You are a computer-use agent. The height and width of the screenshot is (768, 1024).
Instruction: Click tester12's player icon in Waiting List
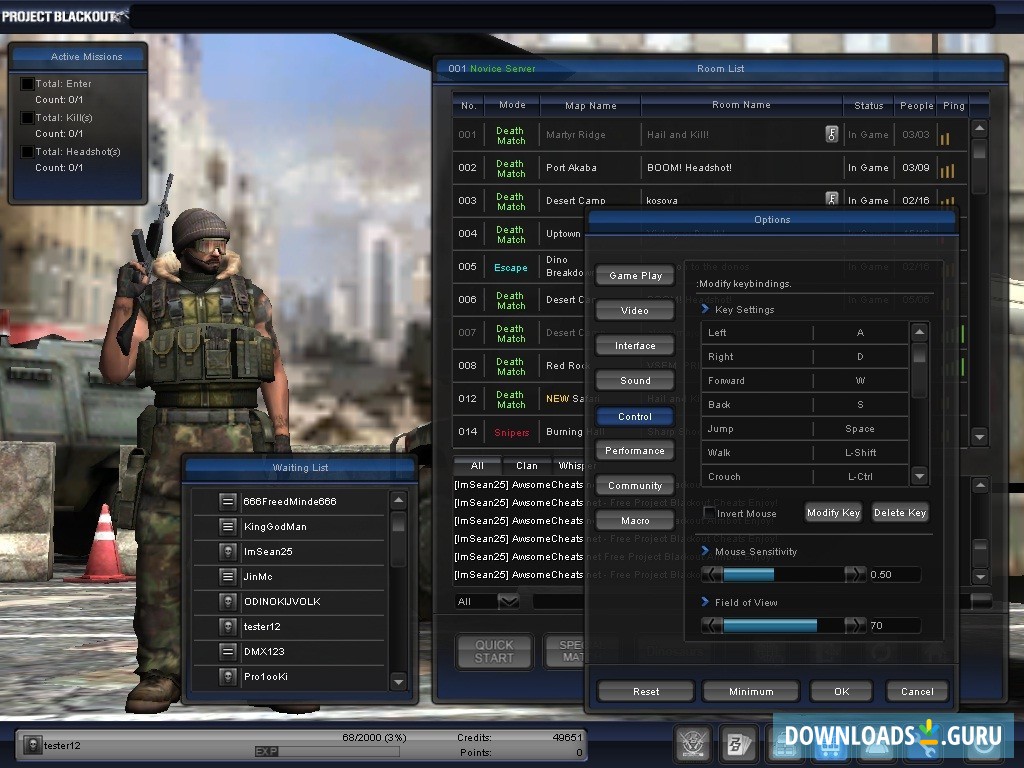tap(228, 626)
